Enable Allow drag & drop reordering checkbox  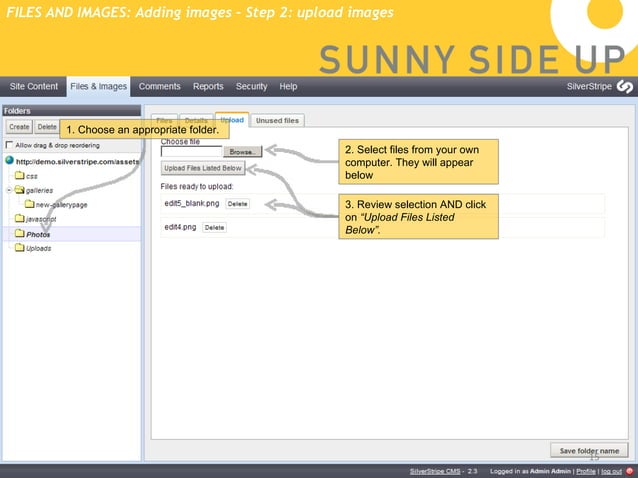click(9, 145)
